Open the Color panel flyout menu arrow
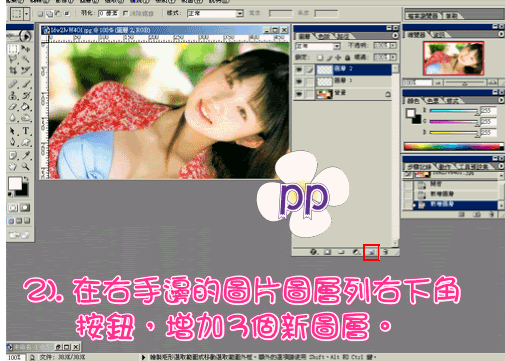The width and height of the screenshot is (505, 361). [x=501, y=100]
